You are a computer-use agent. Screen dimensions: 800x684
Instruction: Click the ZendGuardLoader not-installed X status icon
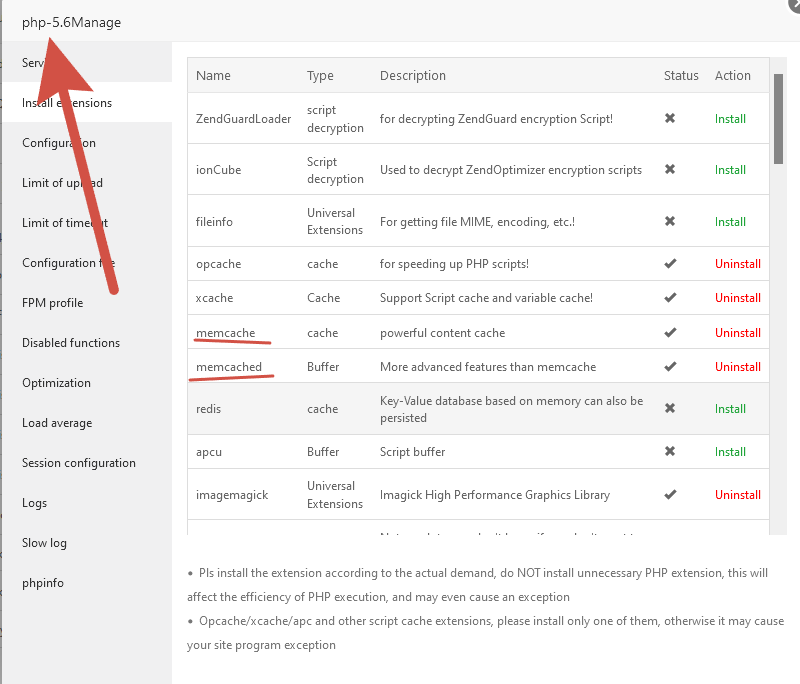point(670,118)
